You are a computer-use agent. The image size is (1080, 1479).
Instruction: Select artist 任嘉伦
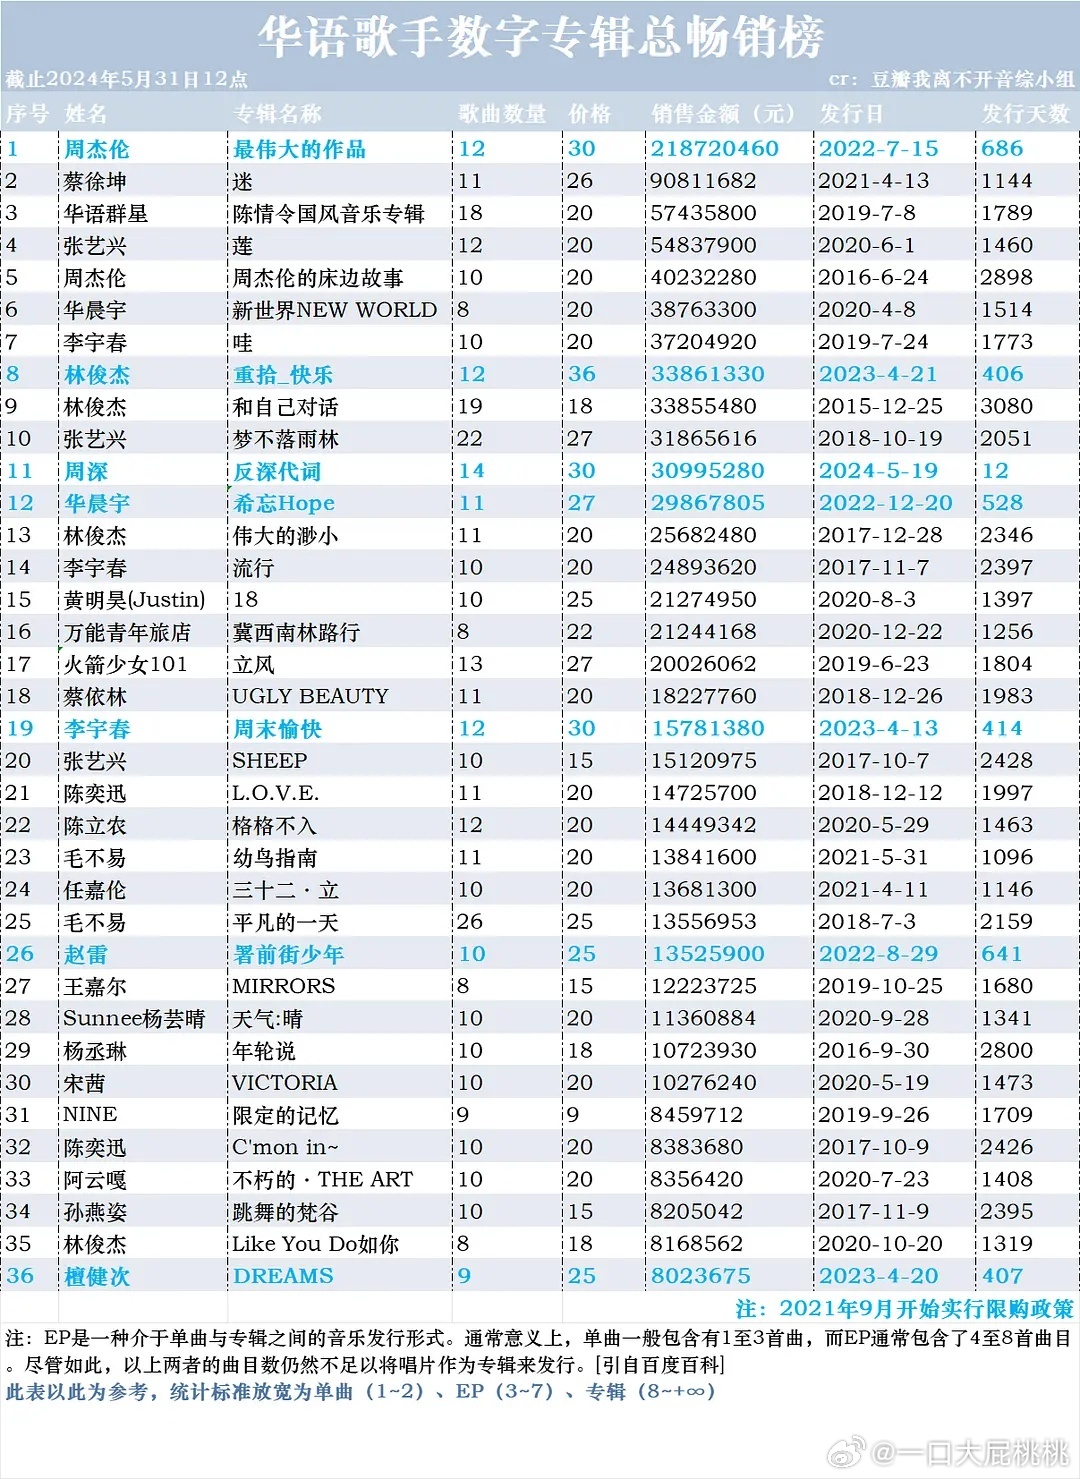95,890
